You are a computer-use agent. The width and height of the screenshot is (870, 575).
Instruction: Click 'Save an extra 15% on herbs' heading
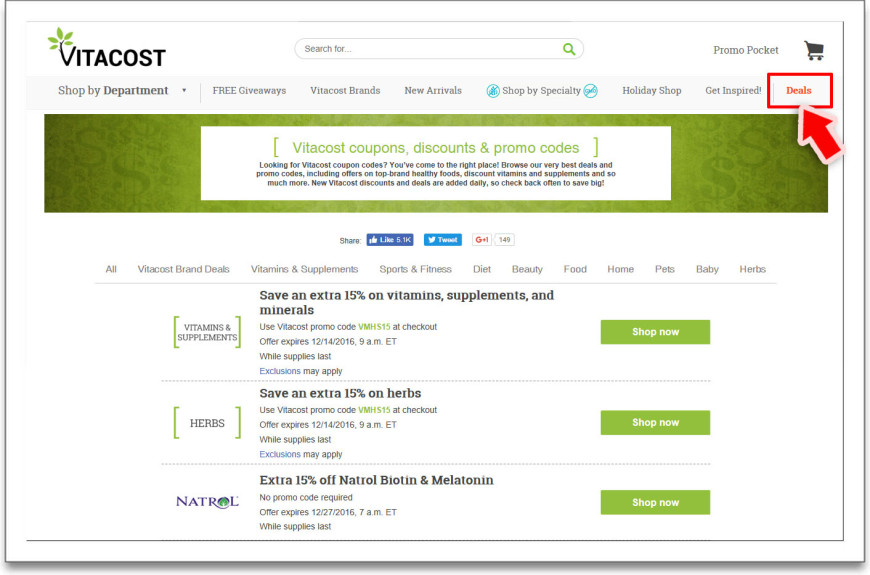340,394
